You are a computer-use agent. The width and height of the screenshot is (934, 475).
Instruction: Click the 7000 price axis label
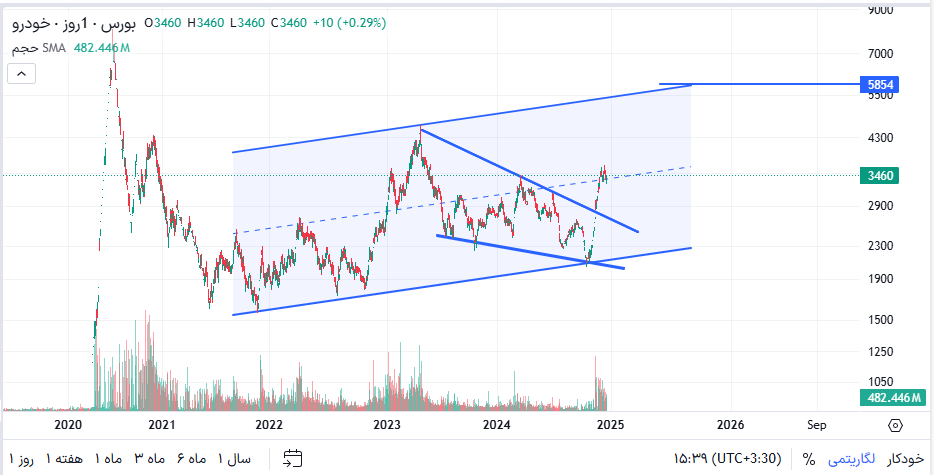point(880,54)
